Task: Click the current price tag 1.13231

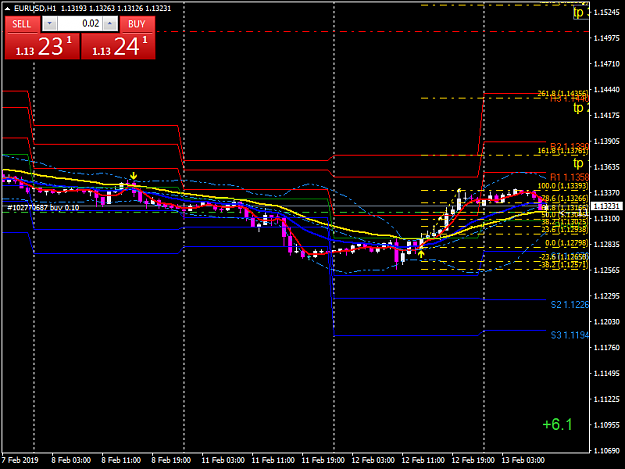Action: point(606,206)
